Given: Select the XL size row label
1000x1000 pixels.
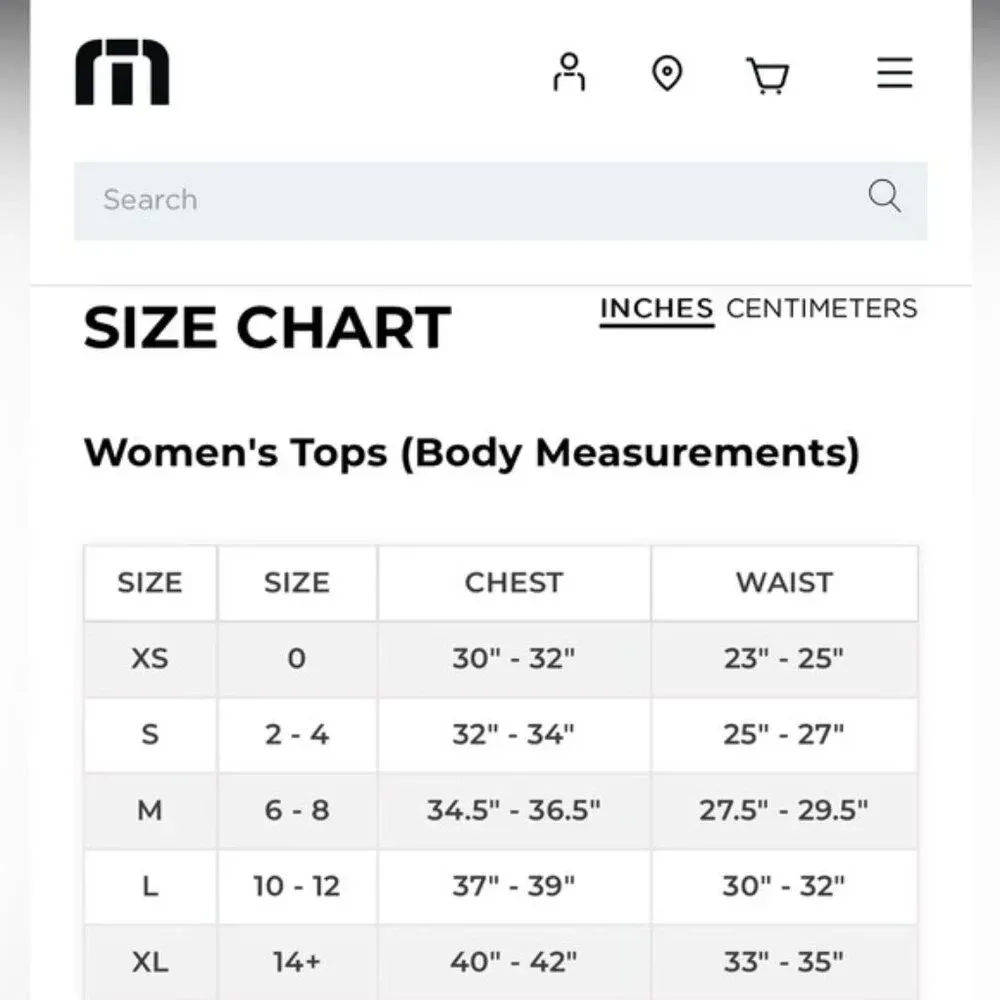Looking at the screenshot, I should 150,962.
